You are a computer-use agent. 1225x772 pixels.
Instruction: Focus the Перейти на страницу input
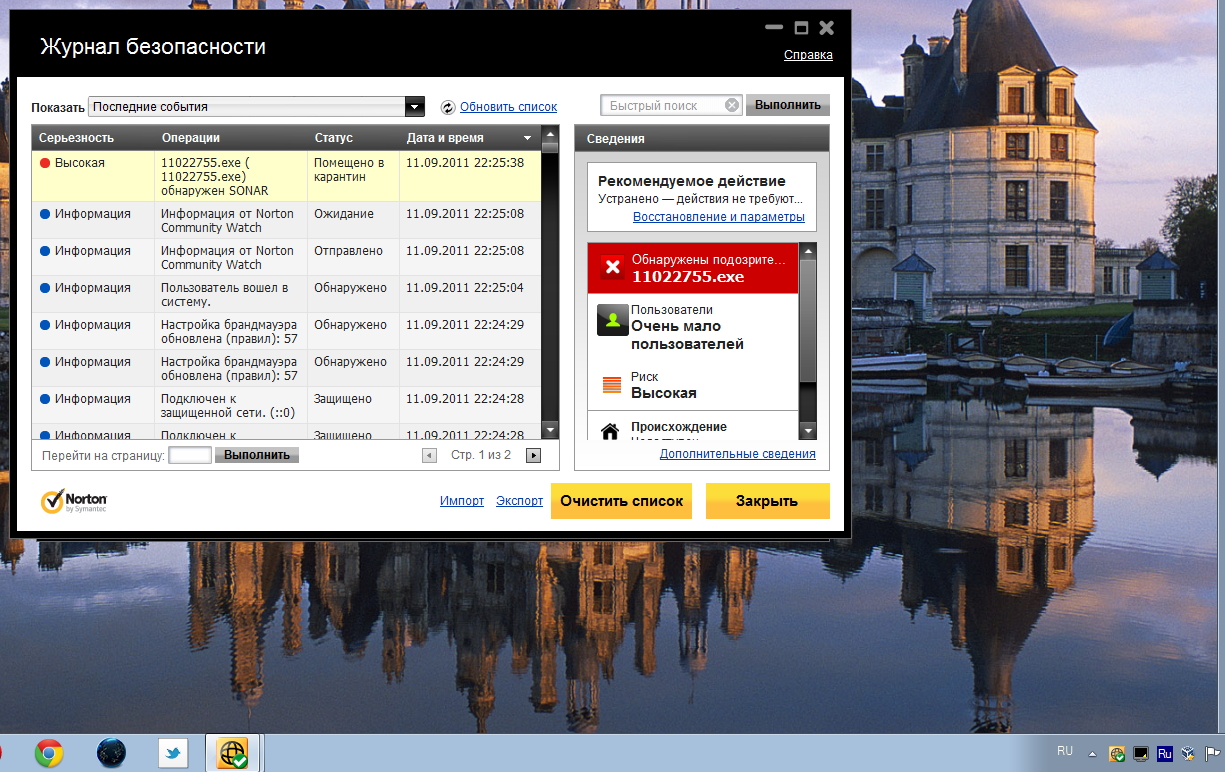click(x=190, y=455)
